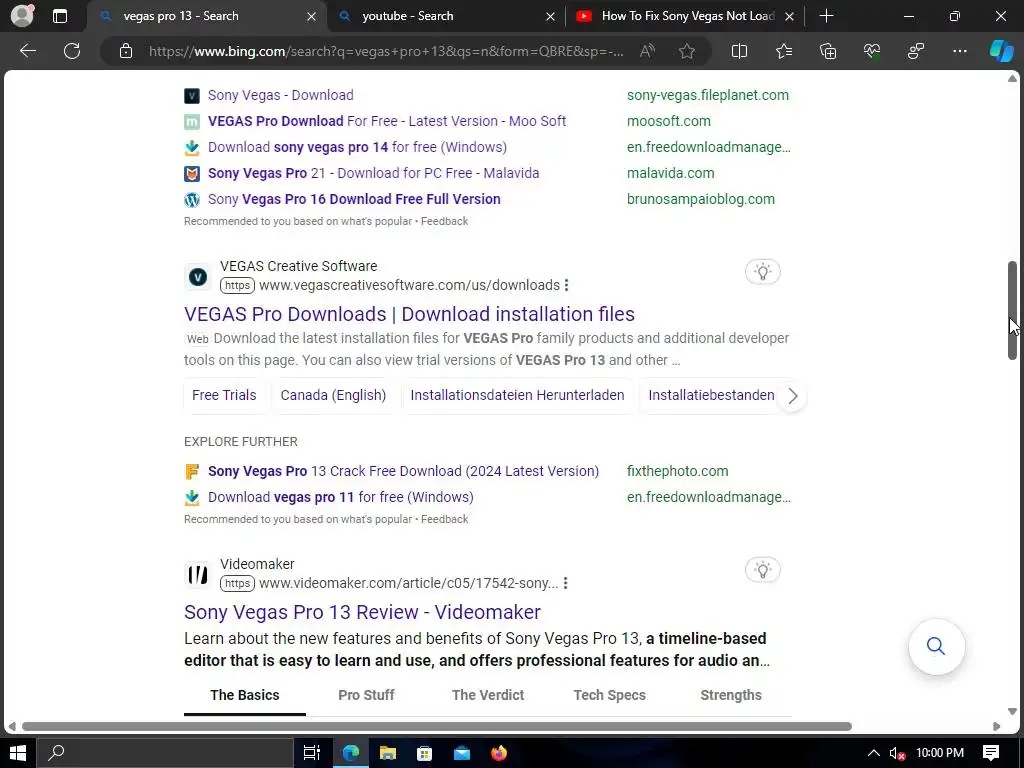Click fixthephoto.com domain text
Screen dimensions: 1024x768
677,472
